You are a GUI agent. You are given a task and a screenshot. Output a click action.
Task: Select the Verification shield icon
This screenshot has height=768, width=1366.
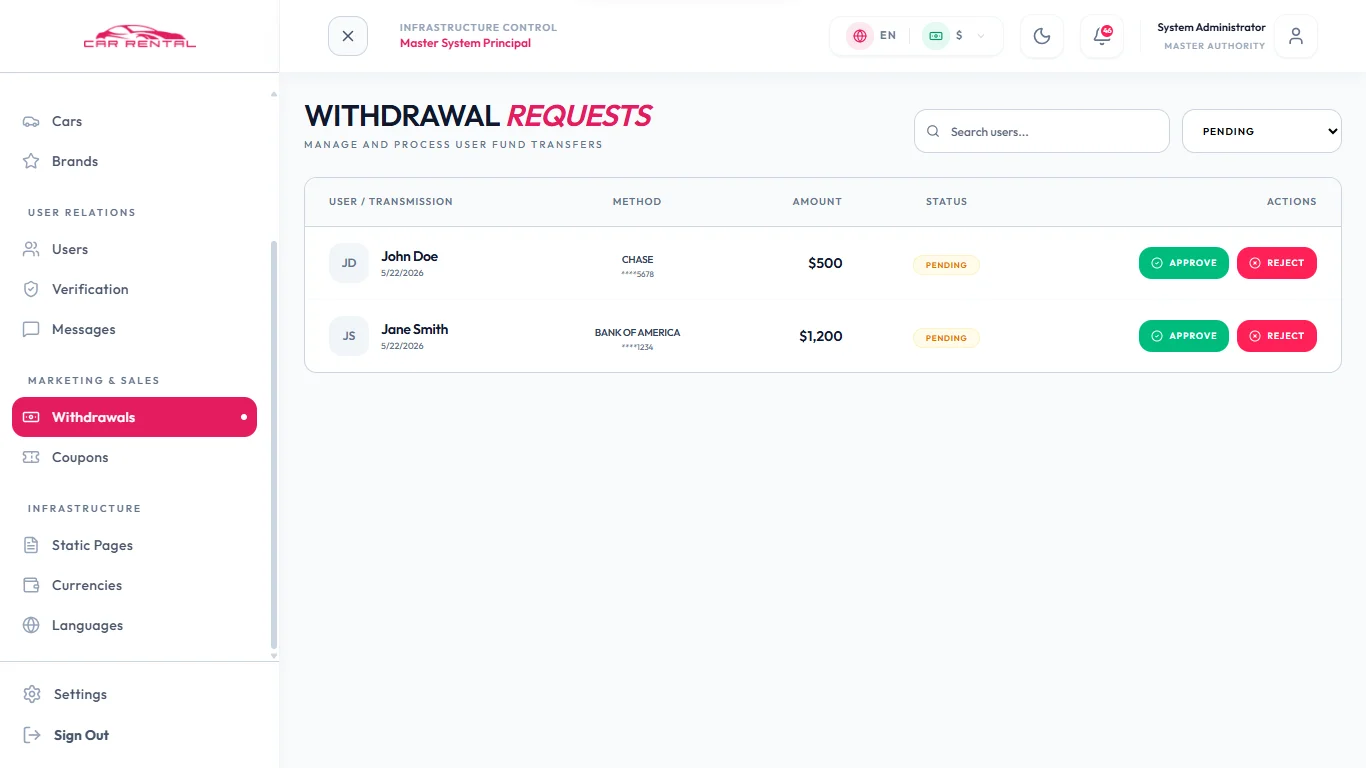click(31, 289)
